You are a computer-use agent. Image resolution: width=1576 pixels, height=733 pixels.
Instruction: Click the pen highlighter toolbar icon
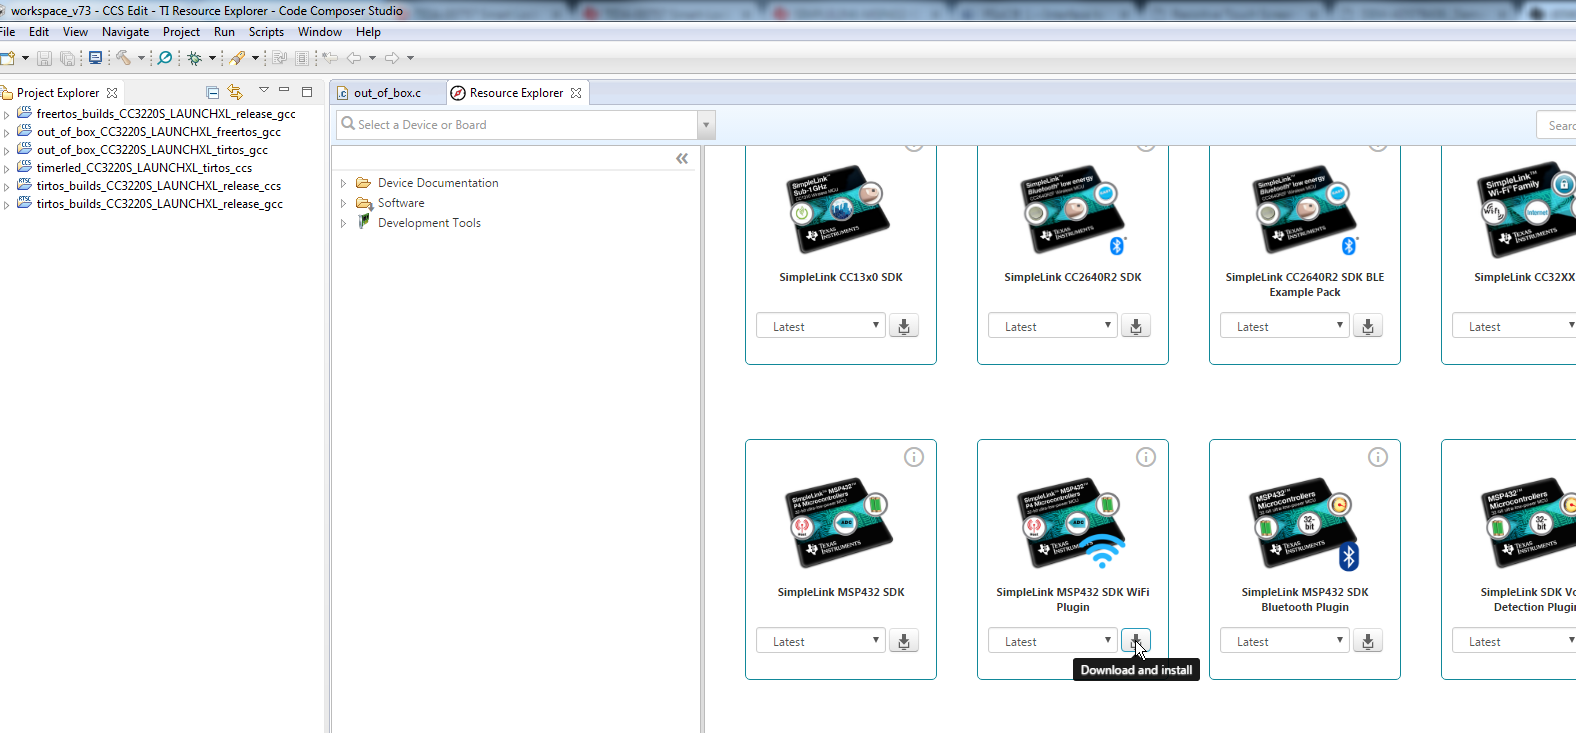point(237,58)
